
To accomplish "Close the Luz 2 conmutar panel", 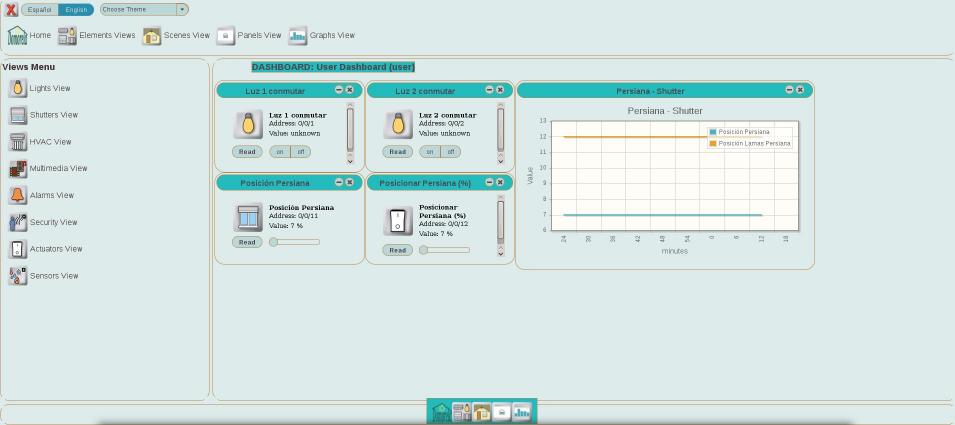I will tap(500, 90).
